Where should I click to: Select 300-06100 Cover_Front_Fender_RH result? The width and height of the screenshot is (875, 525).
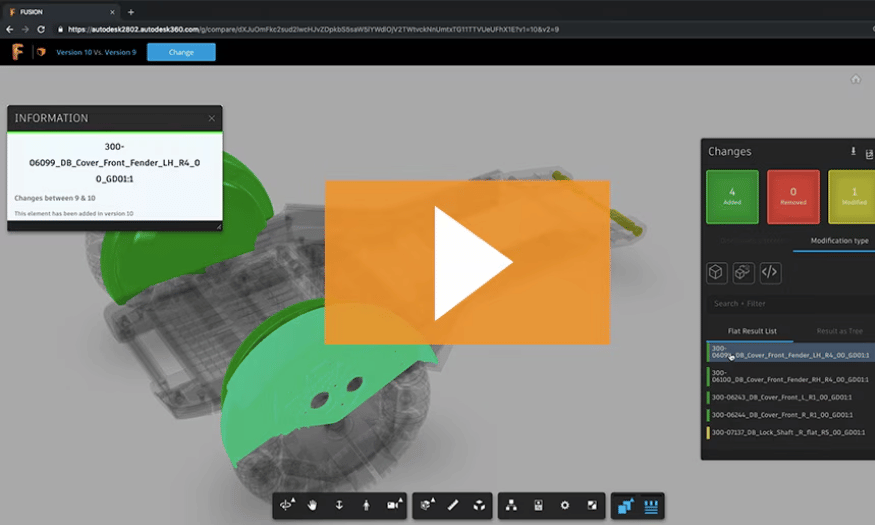790,376
